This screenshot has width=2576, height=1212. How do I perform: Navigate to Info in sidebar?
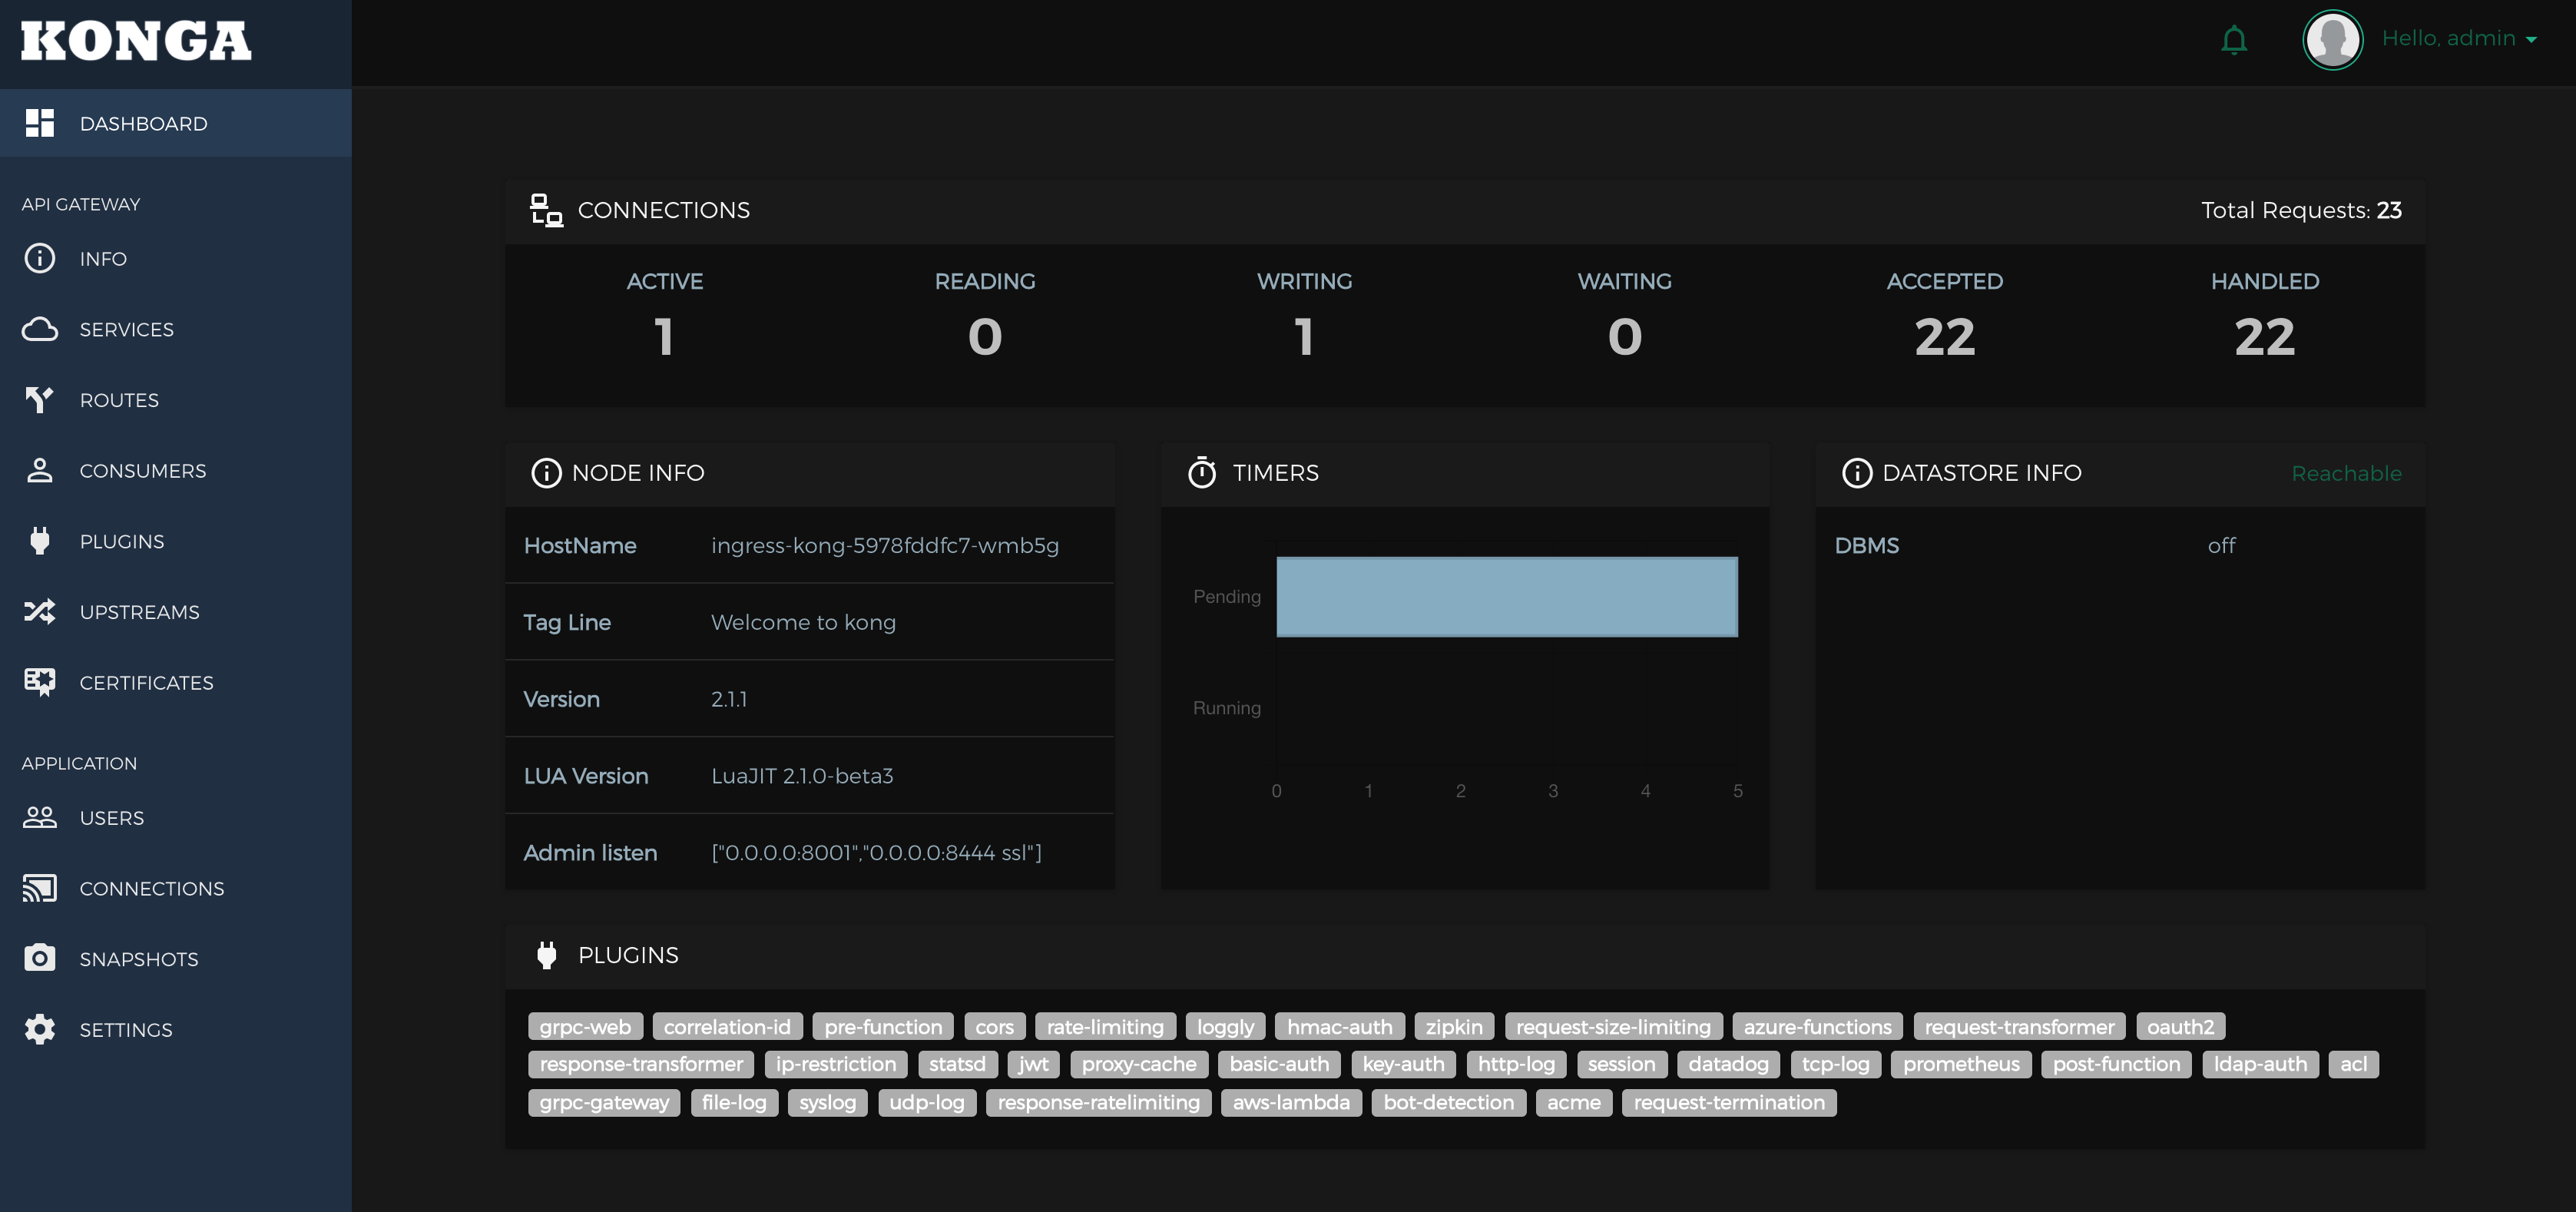point(103,259)
